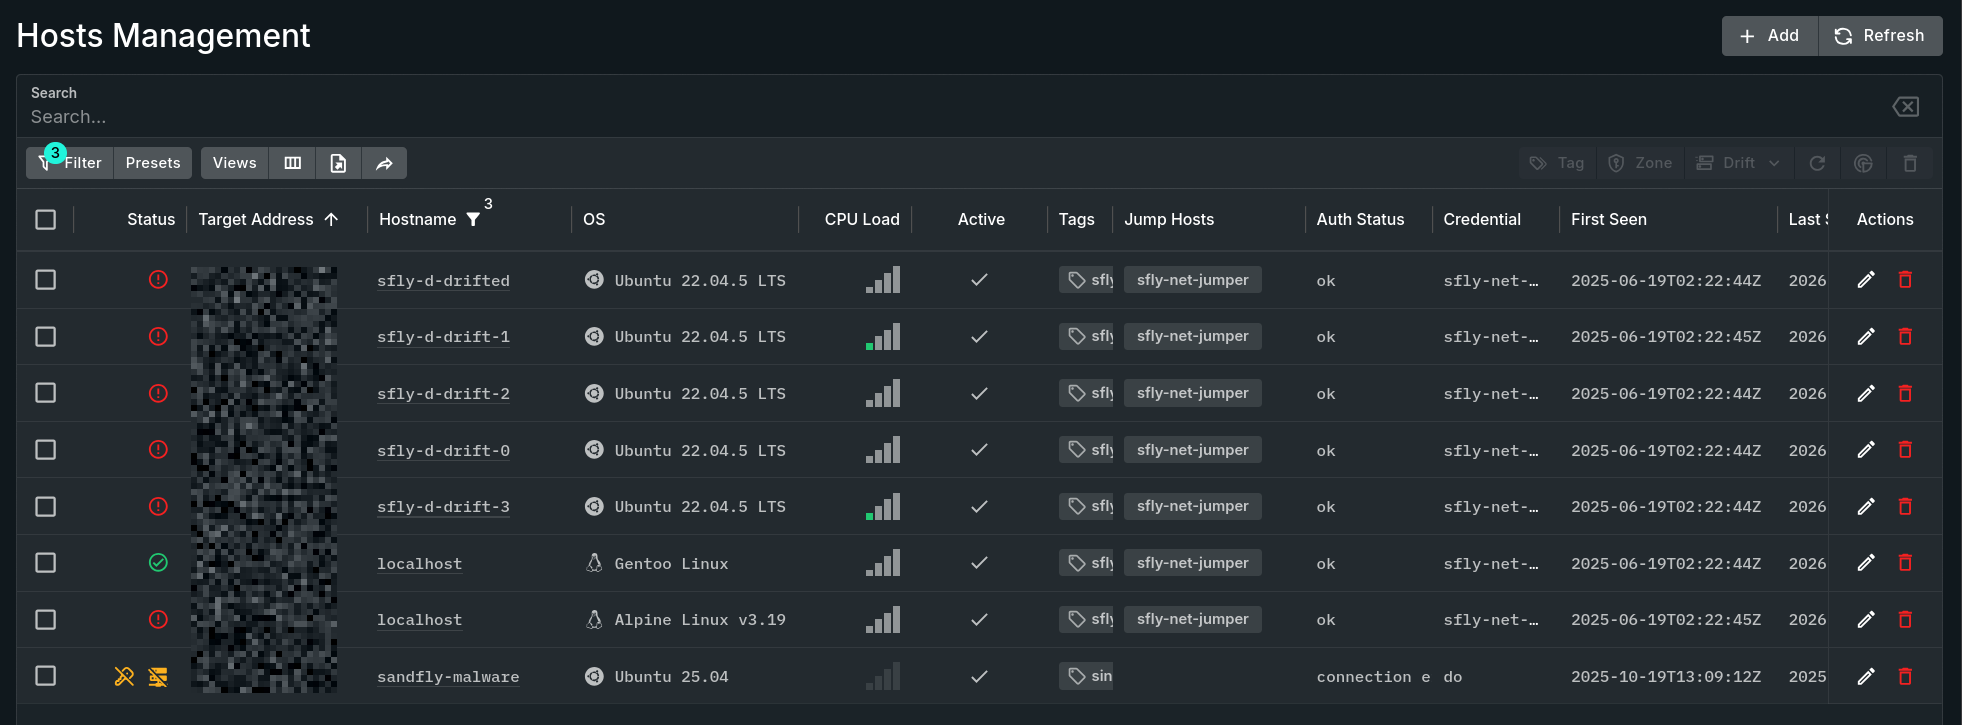Open the Drift dropdown menu
This screenshot has width=1962, height=725.
(1739, 163)
